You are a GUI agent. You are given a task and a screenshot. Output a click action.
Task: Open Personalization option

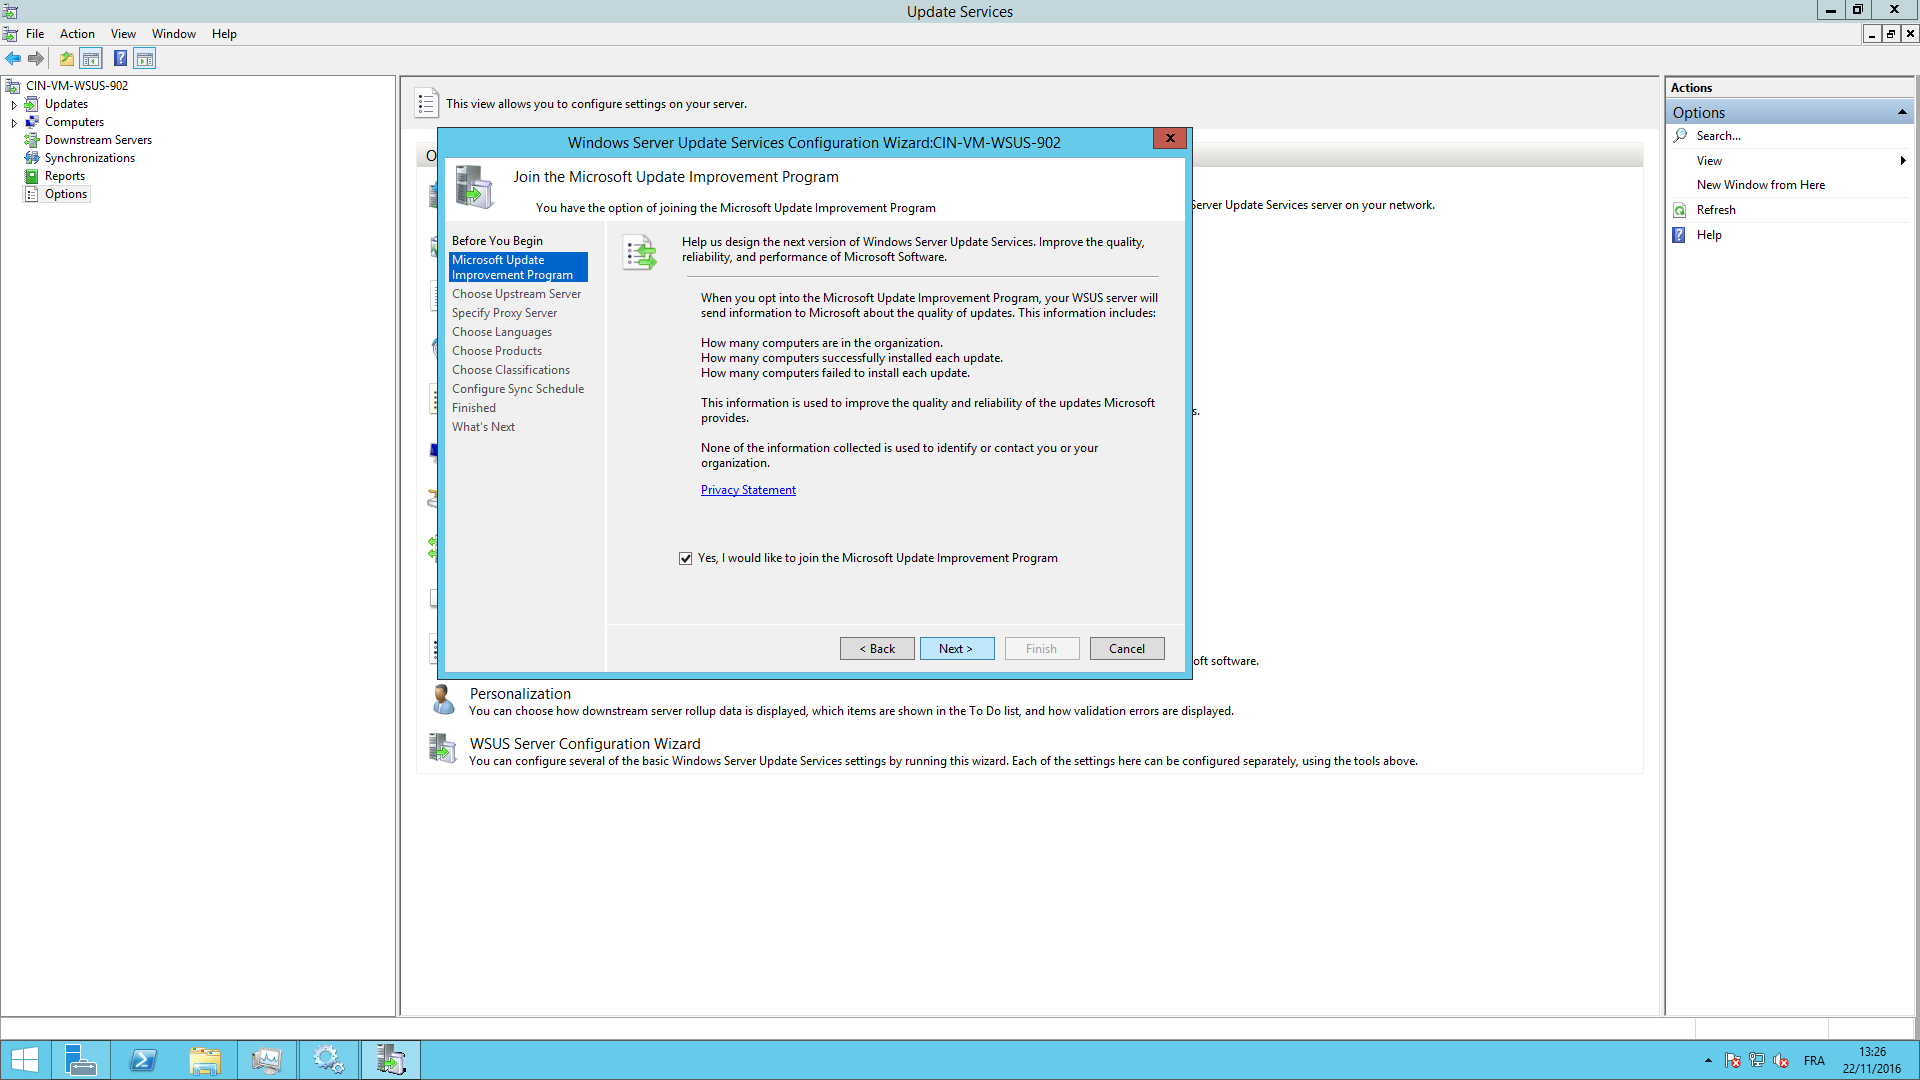[520, 694]
